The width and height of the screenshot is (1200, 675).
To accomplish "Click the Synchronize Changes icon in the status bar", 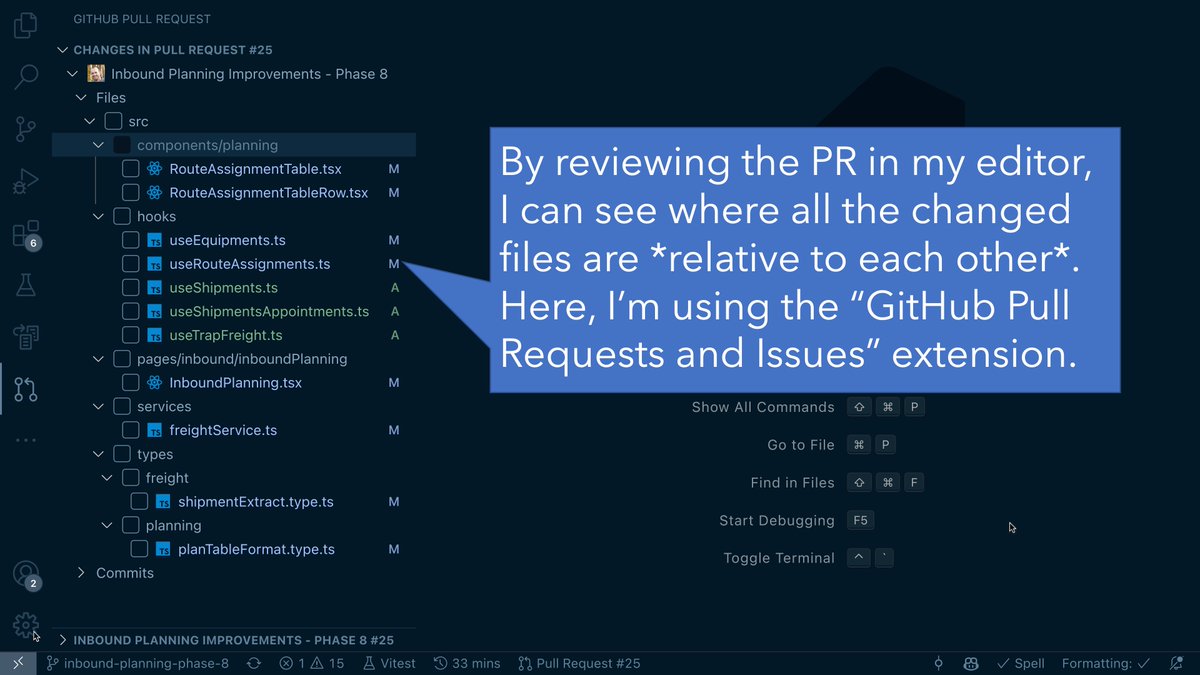I will (254, 663).
